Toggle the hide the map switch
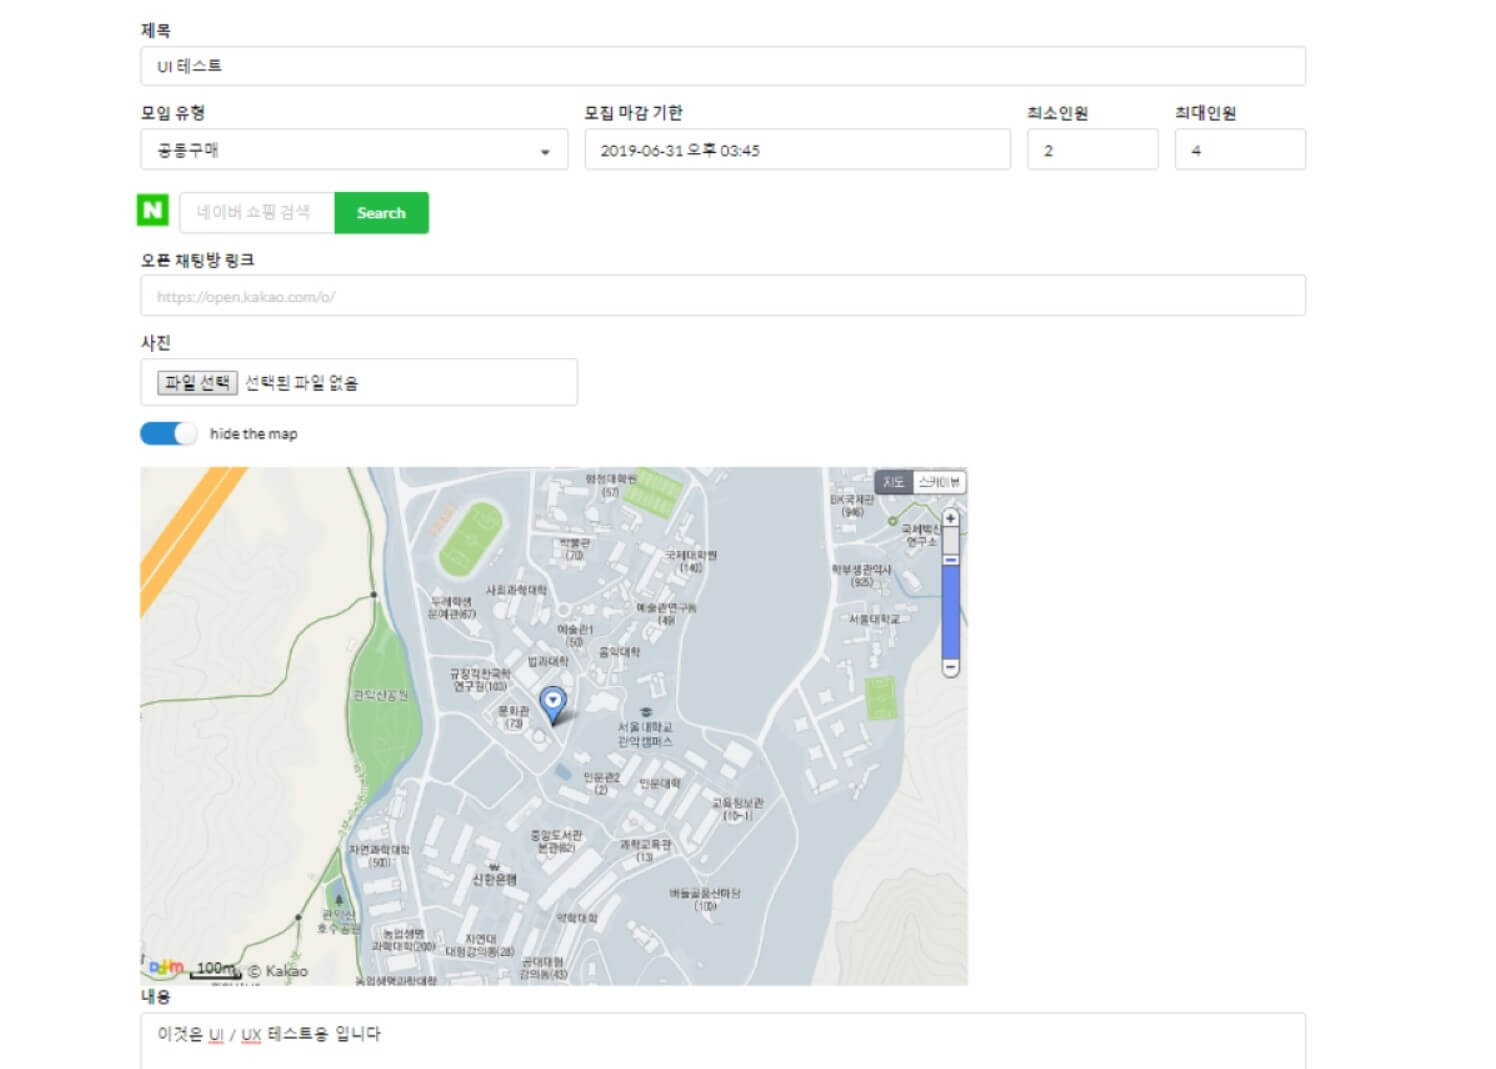The width and height of the screenshot is (1496, 1069). (x=168, y=433)
